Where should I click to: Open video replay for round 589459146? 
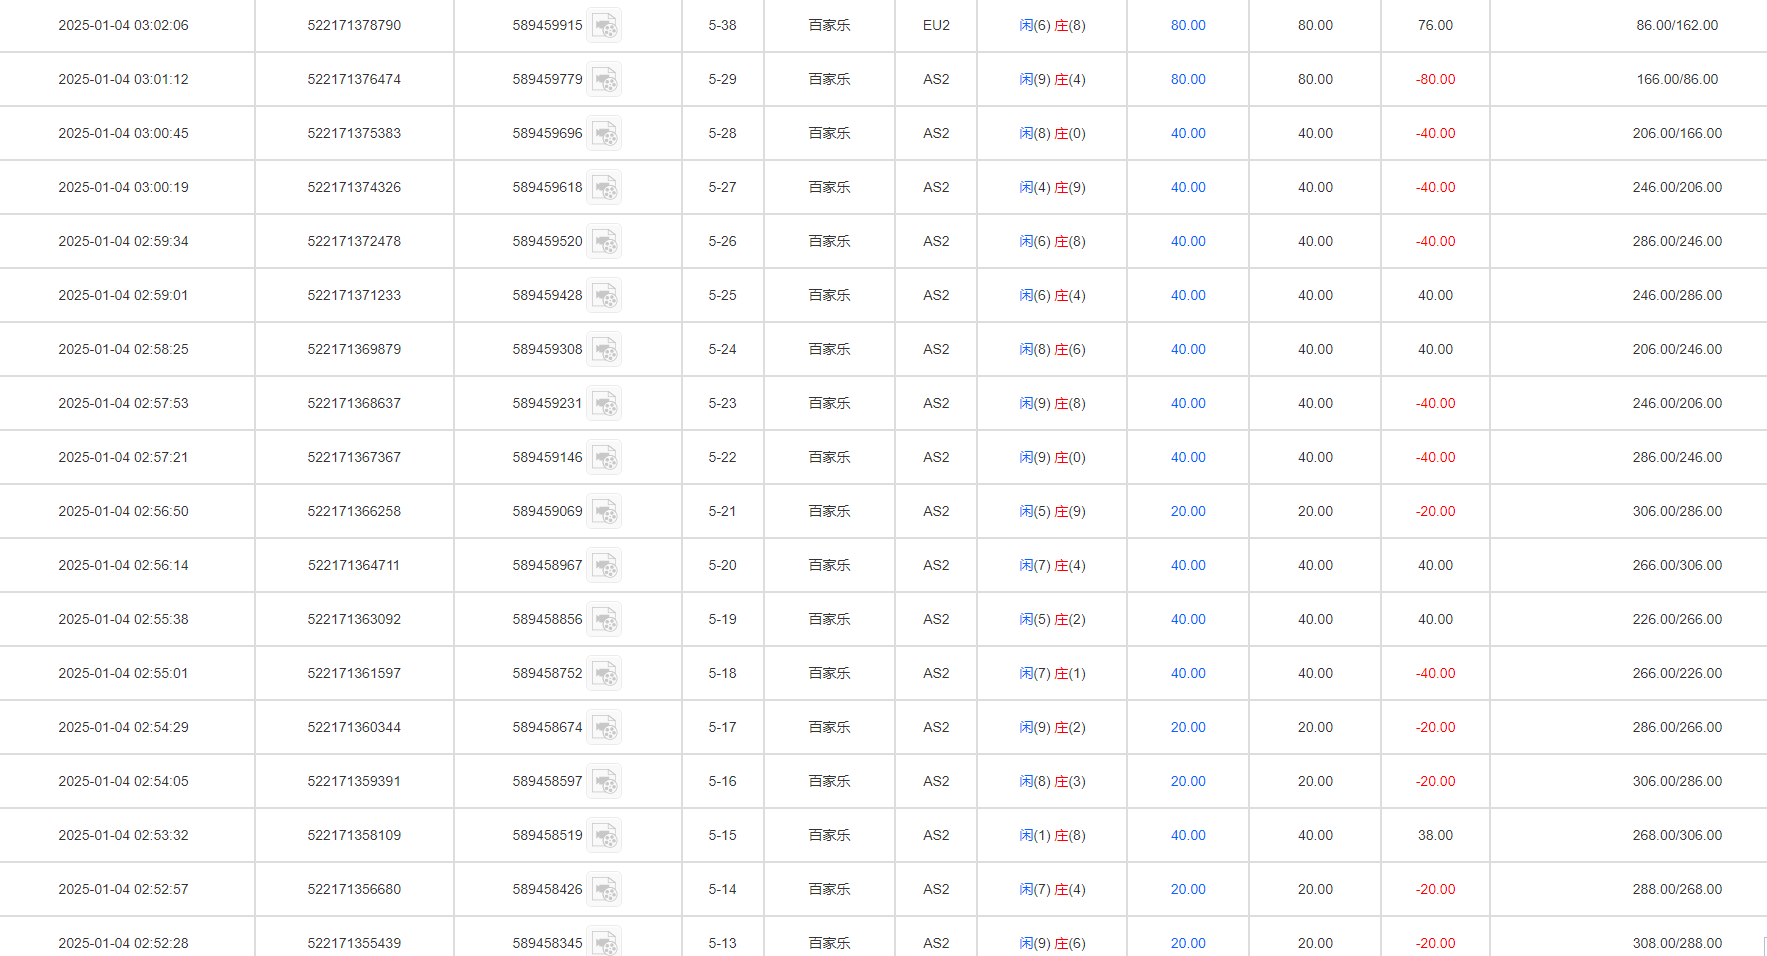point(604,458)
